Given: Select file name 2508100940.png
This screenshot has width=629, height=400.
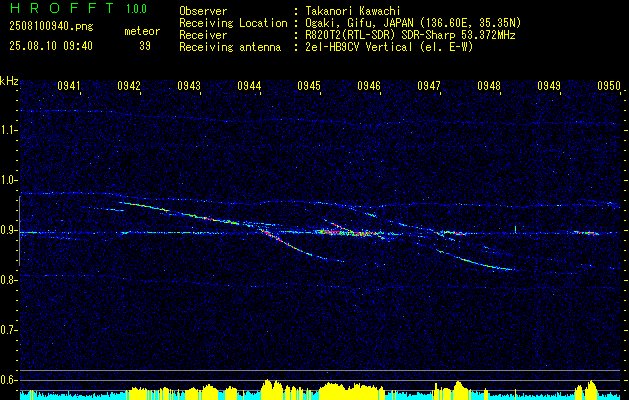Looking at the screenshot, I should pyautogui.click(x=51, y=27).
